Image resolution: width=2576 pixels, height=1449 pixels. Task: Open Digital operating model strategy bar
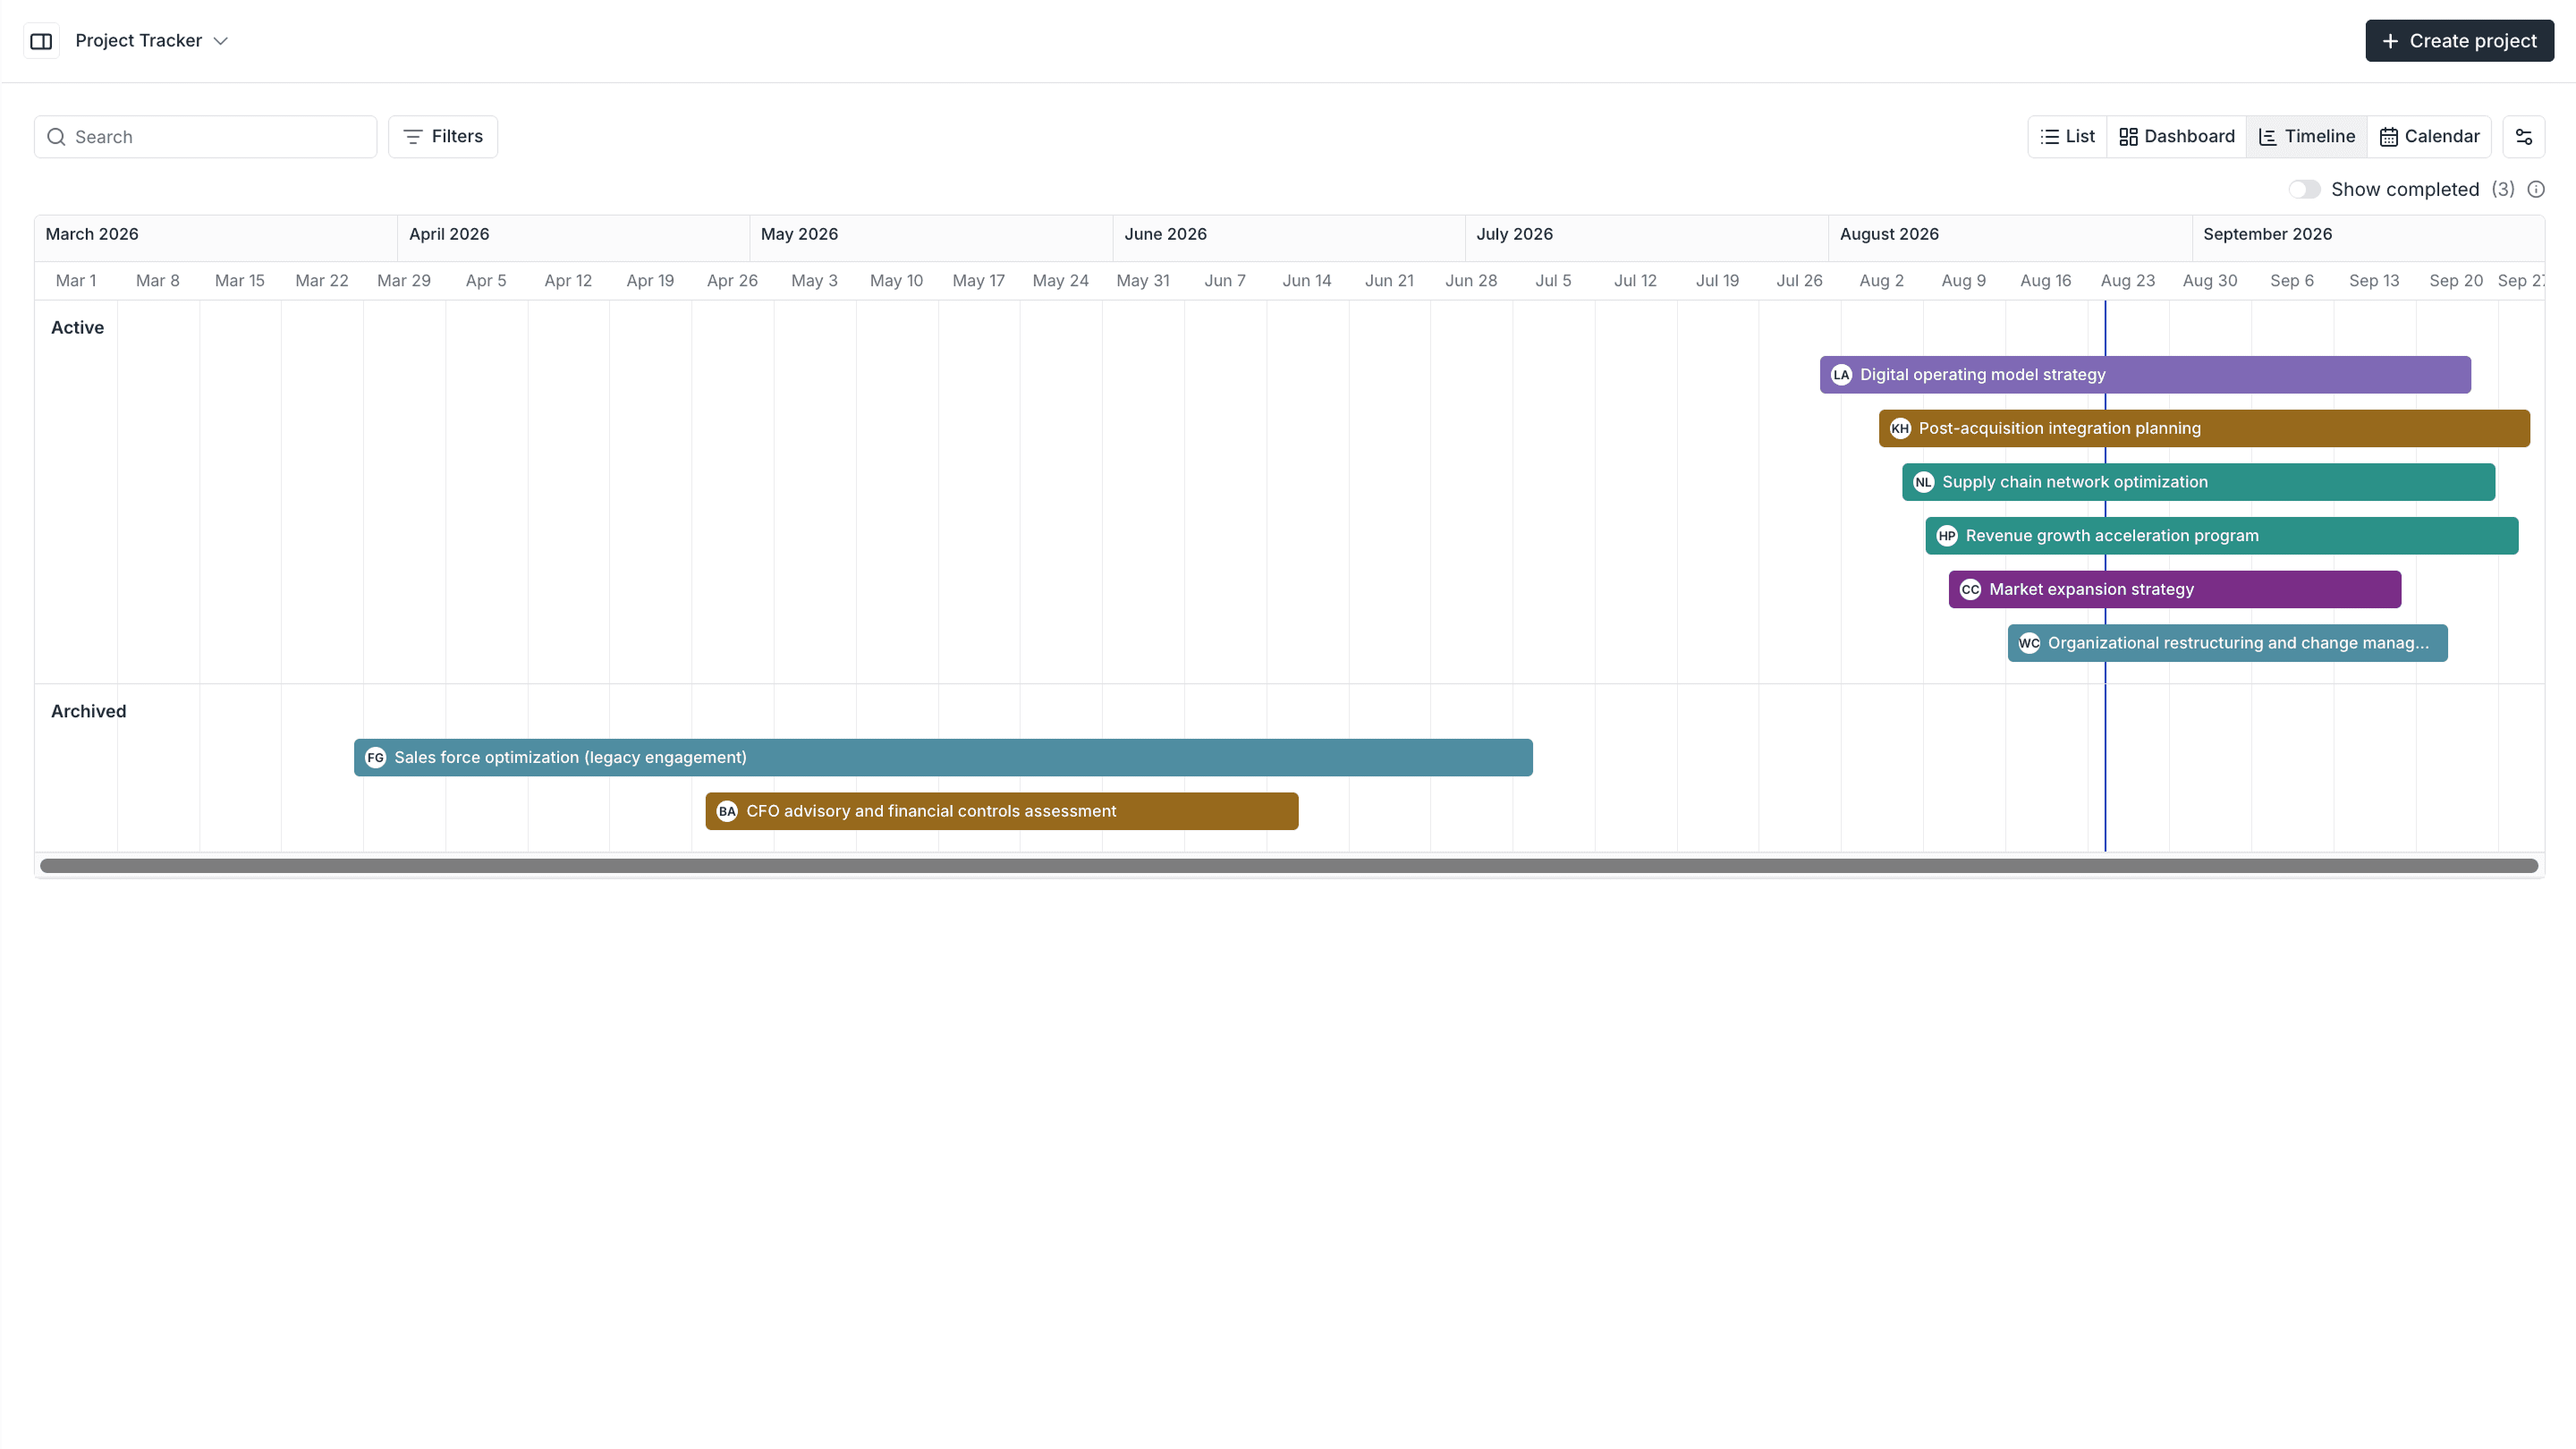pos(2145,375)
